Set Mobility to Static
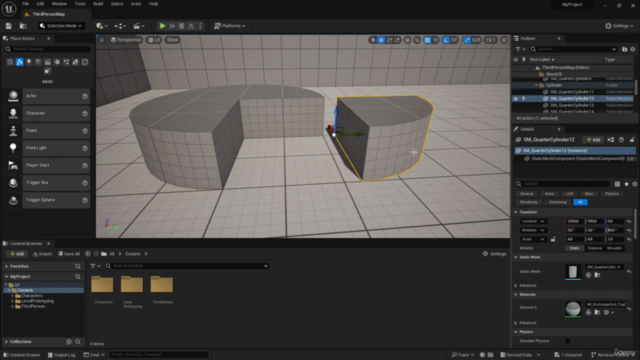This screenshot has width=640, height=360. [574, 248]
